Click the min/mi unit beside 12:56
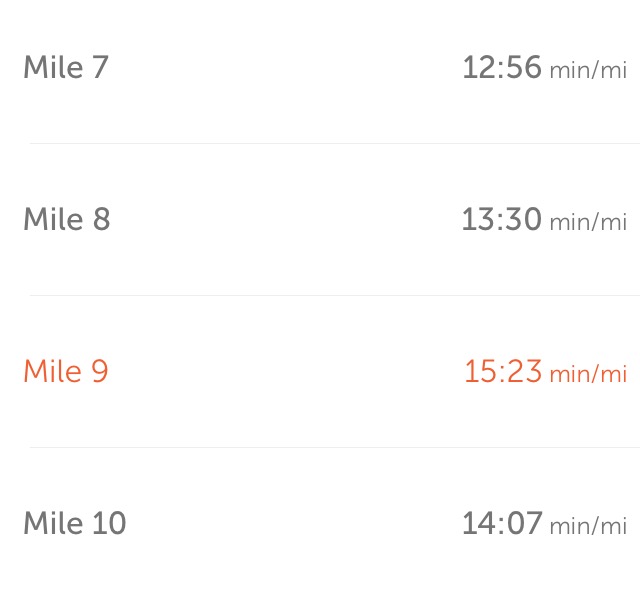 click(x=588, y=70)
